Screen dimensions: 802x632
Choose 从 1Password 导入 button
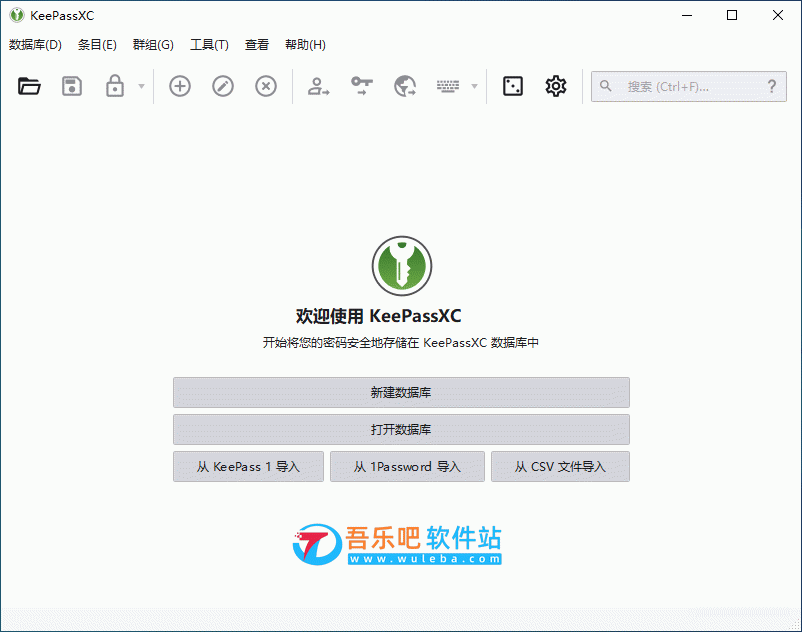point(407,466)
